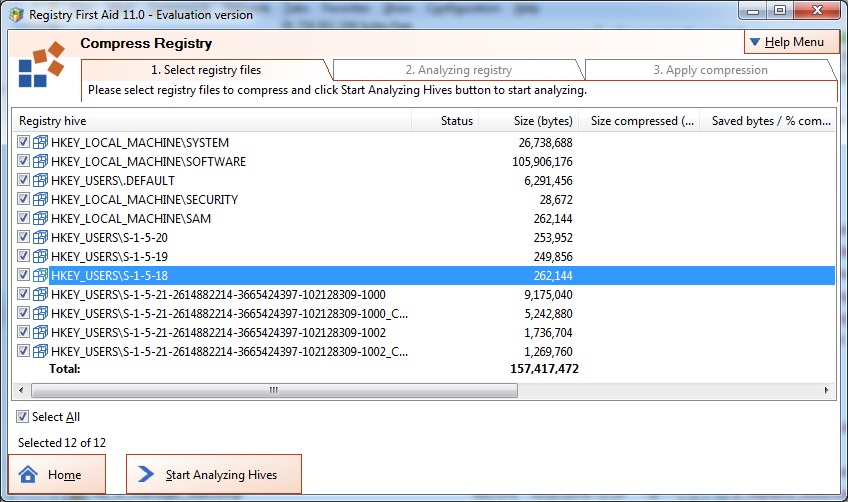This screenshot has width=848, height=502.
Task: Toggle the HKEY_USERS\.DEFAULT checkbox
Action: tap(23, 180)
